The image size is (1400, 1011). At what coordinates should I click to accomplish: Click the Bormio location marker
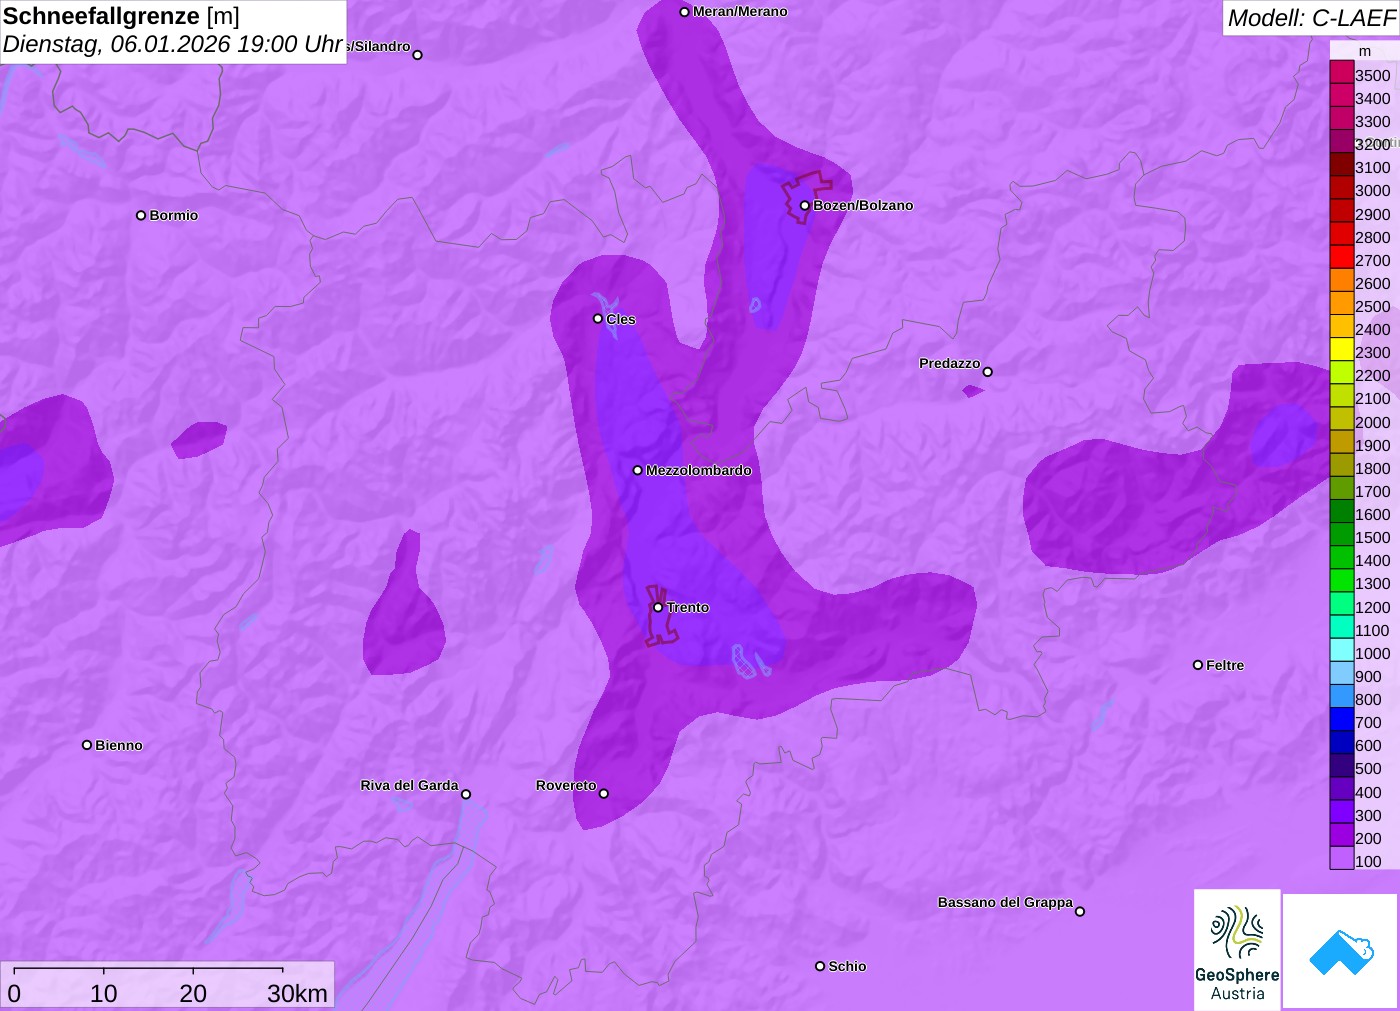coord(141,215)
